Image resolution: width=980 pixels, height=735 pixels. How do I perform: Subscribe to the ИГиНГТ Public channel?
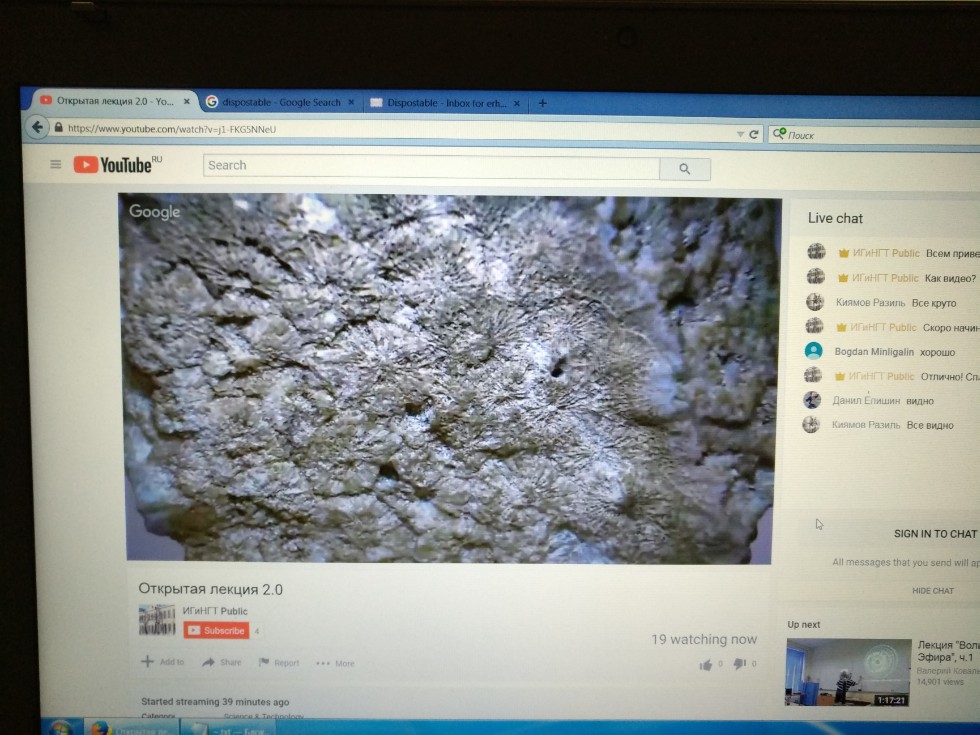point(216,631)
